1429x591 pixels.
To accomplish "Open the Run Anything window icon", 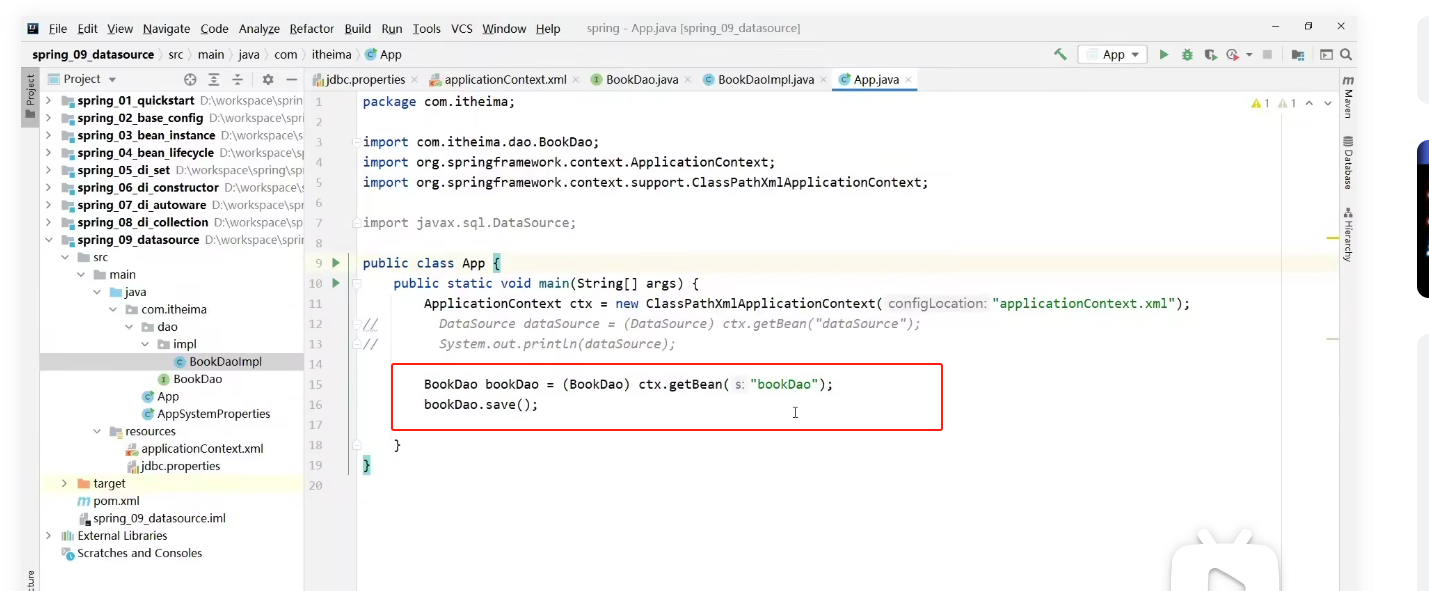I will pyautogui.click(x=1326, y=55).
